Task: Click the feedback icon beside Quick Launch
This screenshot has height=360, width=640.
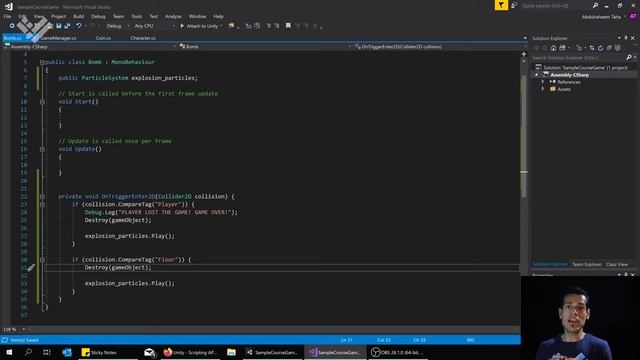Action: pos(514,5)
